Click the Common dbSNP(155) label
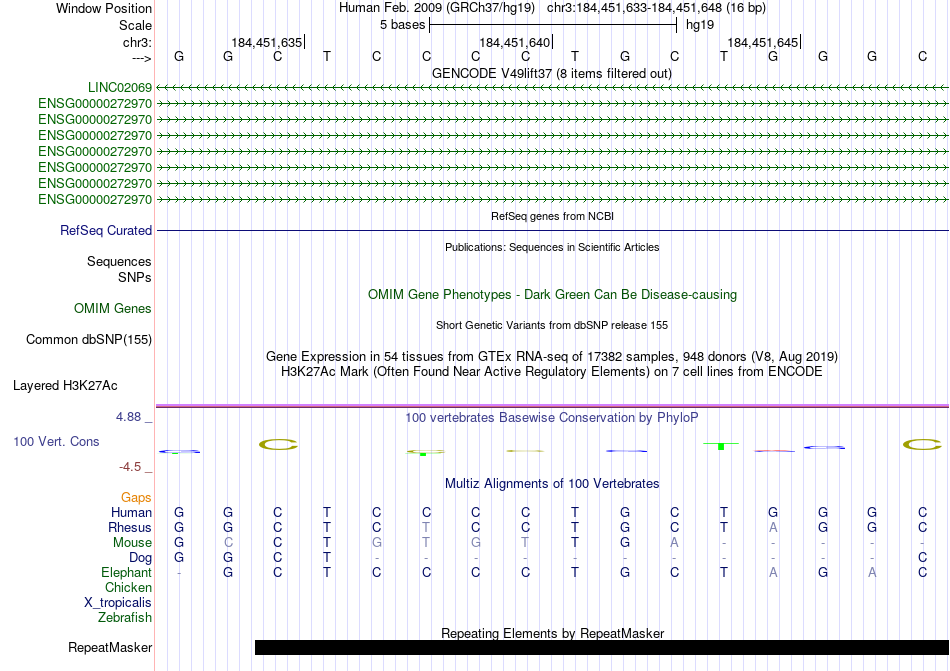The width and height of the screenshot is (950, 671). point(88,340)
